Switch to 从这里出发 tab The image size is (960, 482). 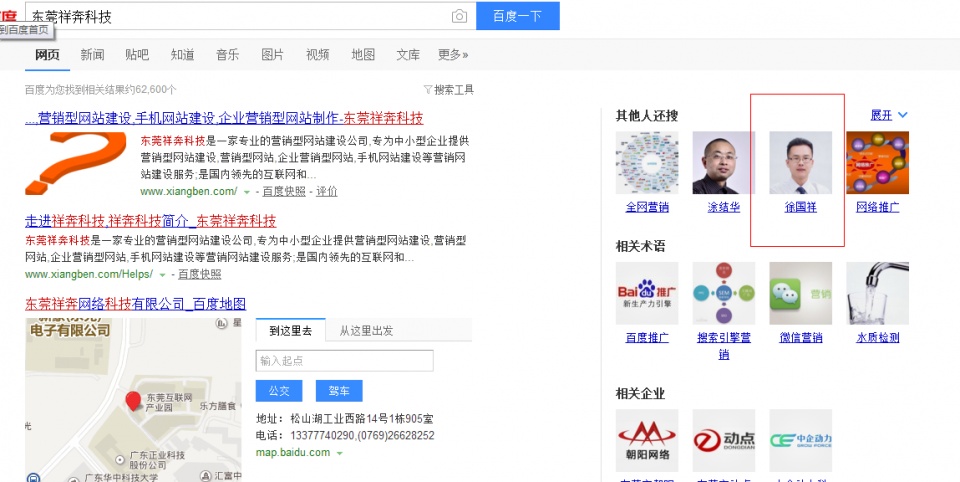[x=366, y=331]
